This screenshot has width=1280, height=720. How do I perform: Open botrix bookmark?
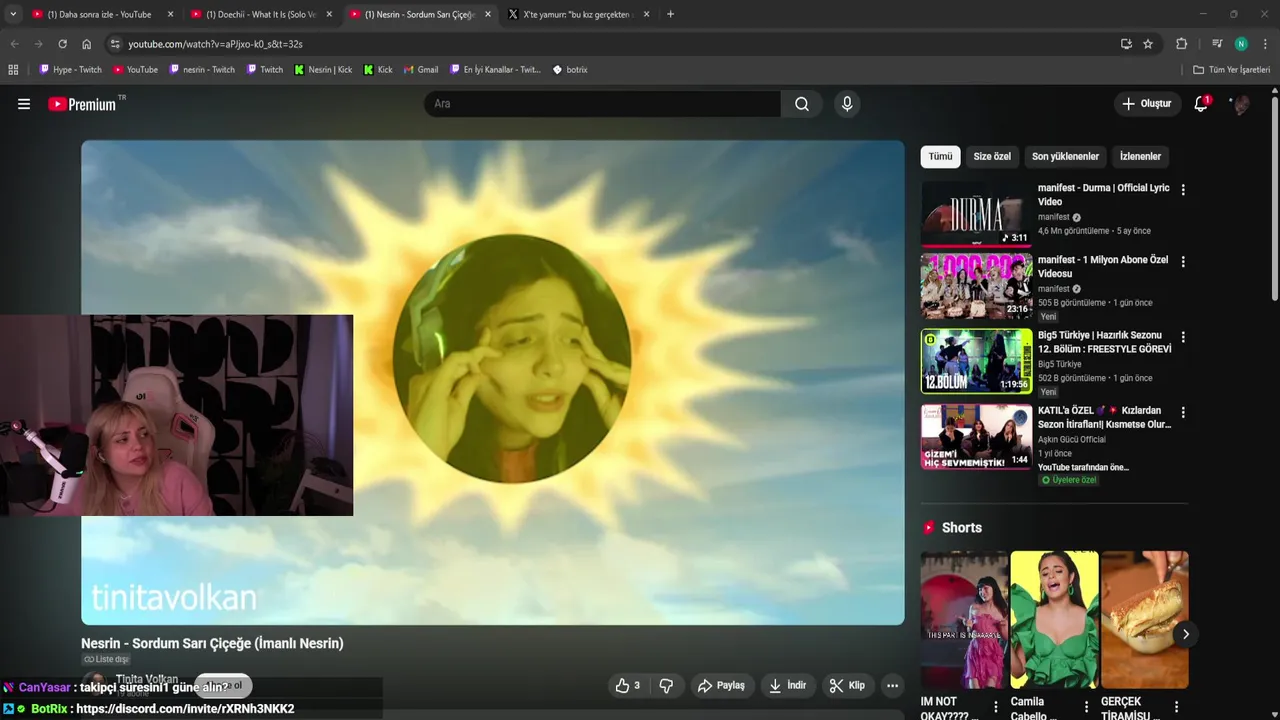(x=570, y=70)
